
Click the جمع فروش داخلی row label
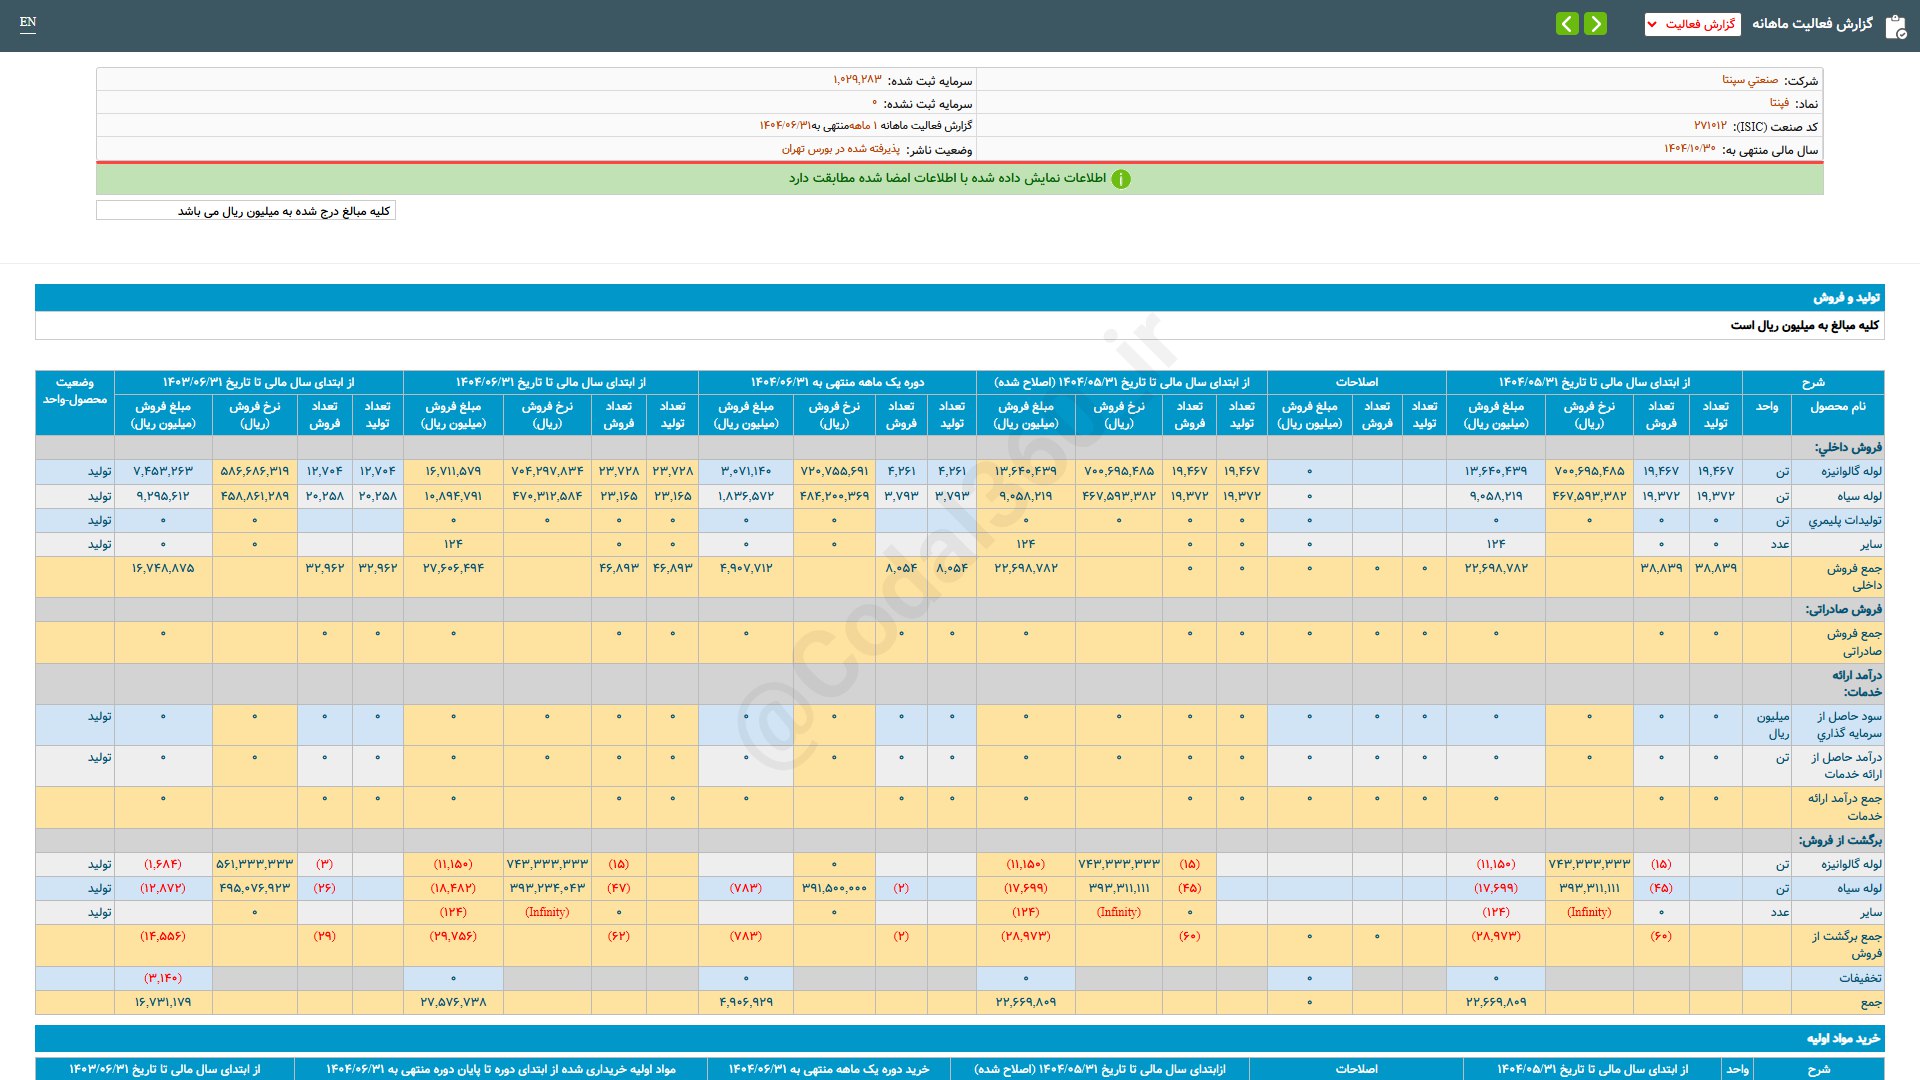1853,577
